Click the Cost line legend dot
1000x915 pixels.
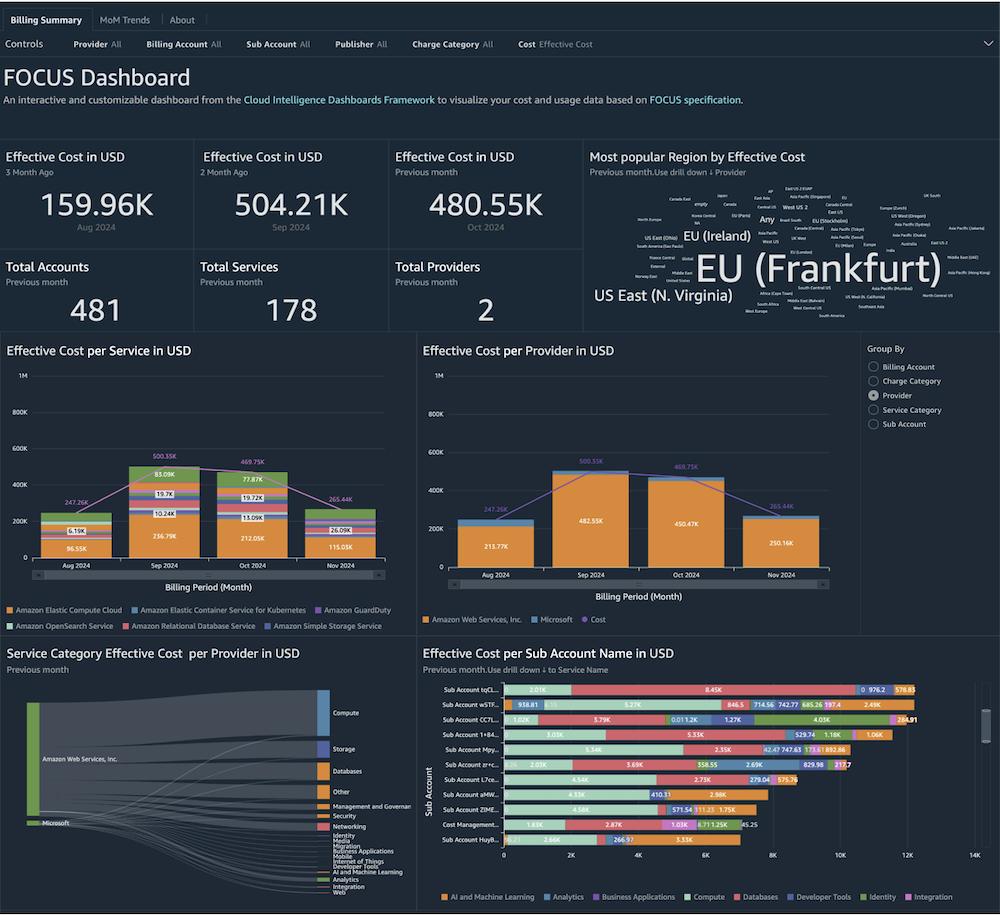click(583, 620)
